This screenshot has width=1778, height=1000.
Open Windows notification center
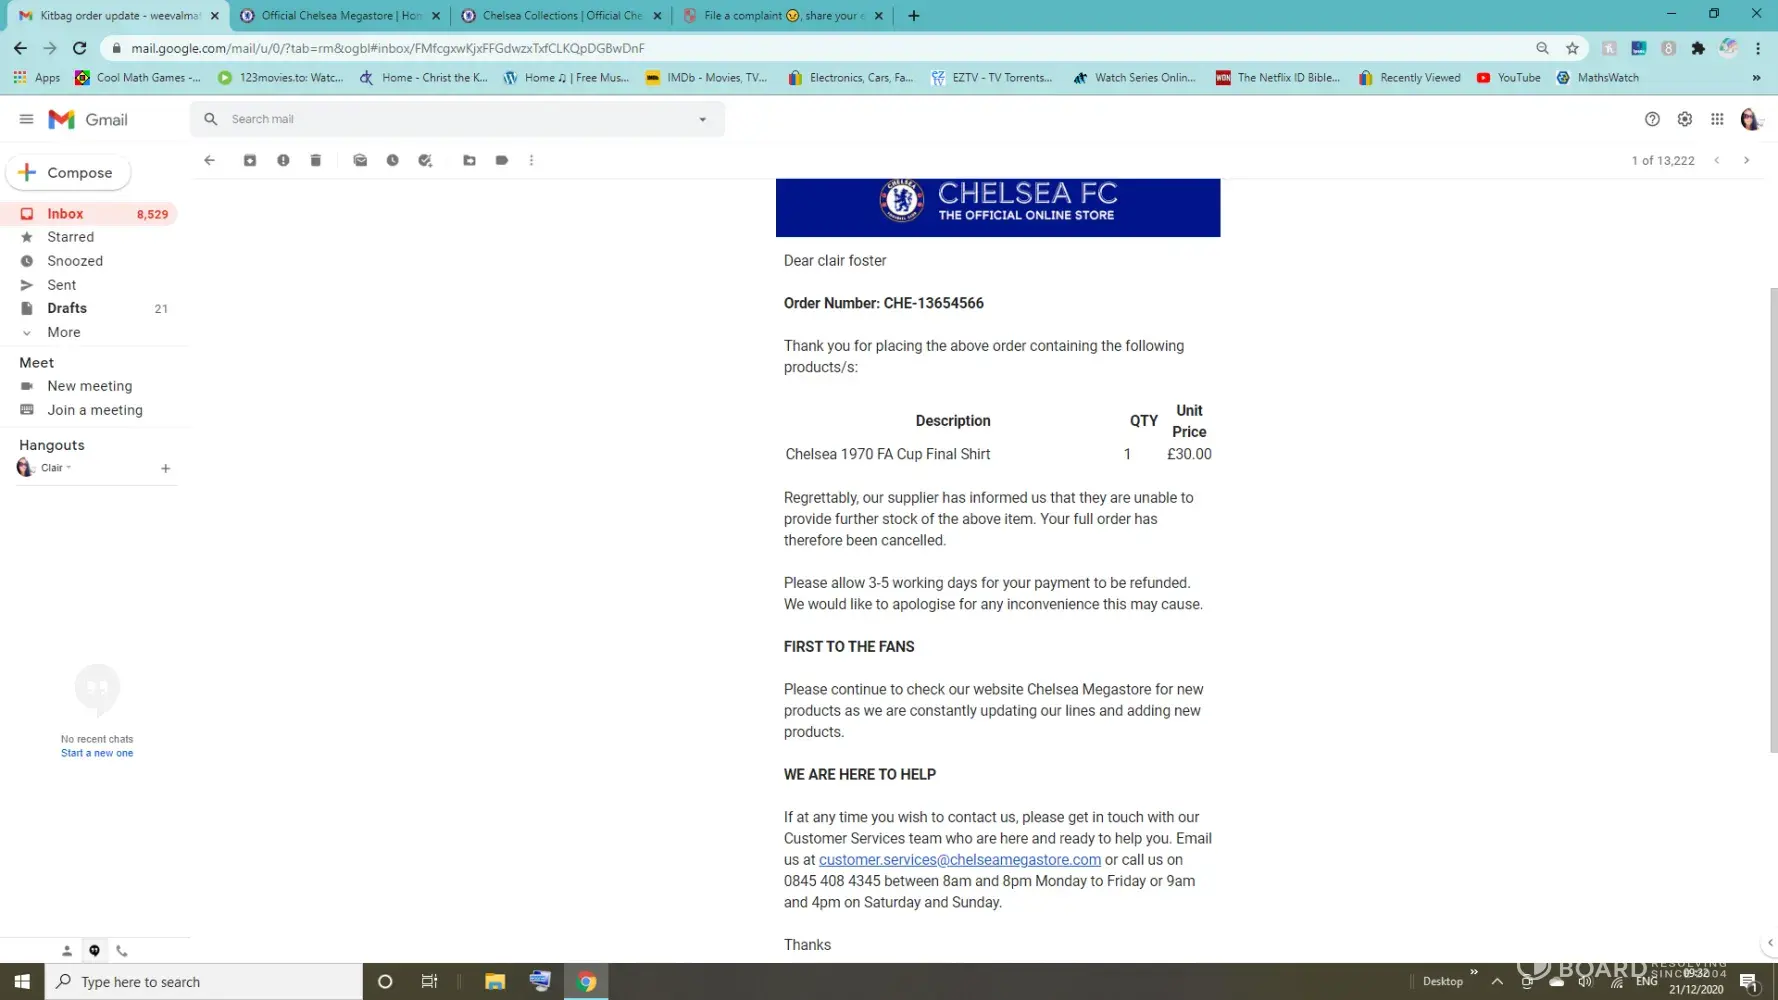click(1748, 981)
